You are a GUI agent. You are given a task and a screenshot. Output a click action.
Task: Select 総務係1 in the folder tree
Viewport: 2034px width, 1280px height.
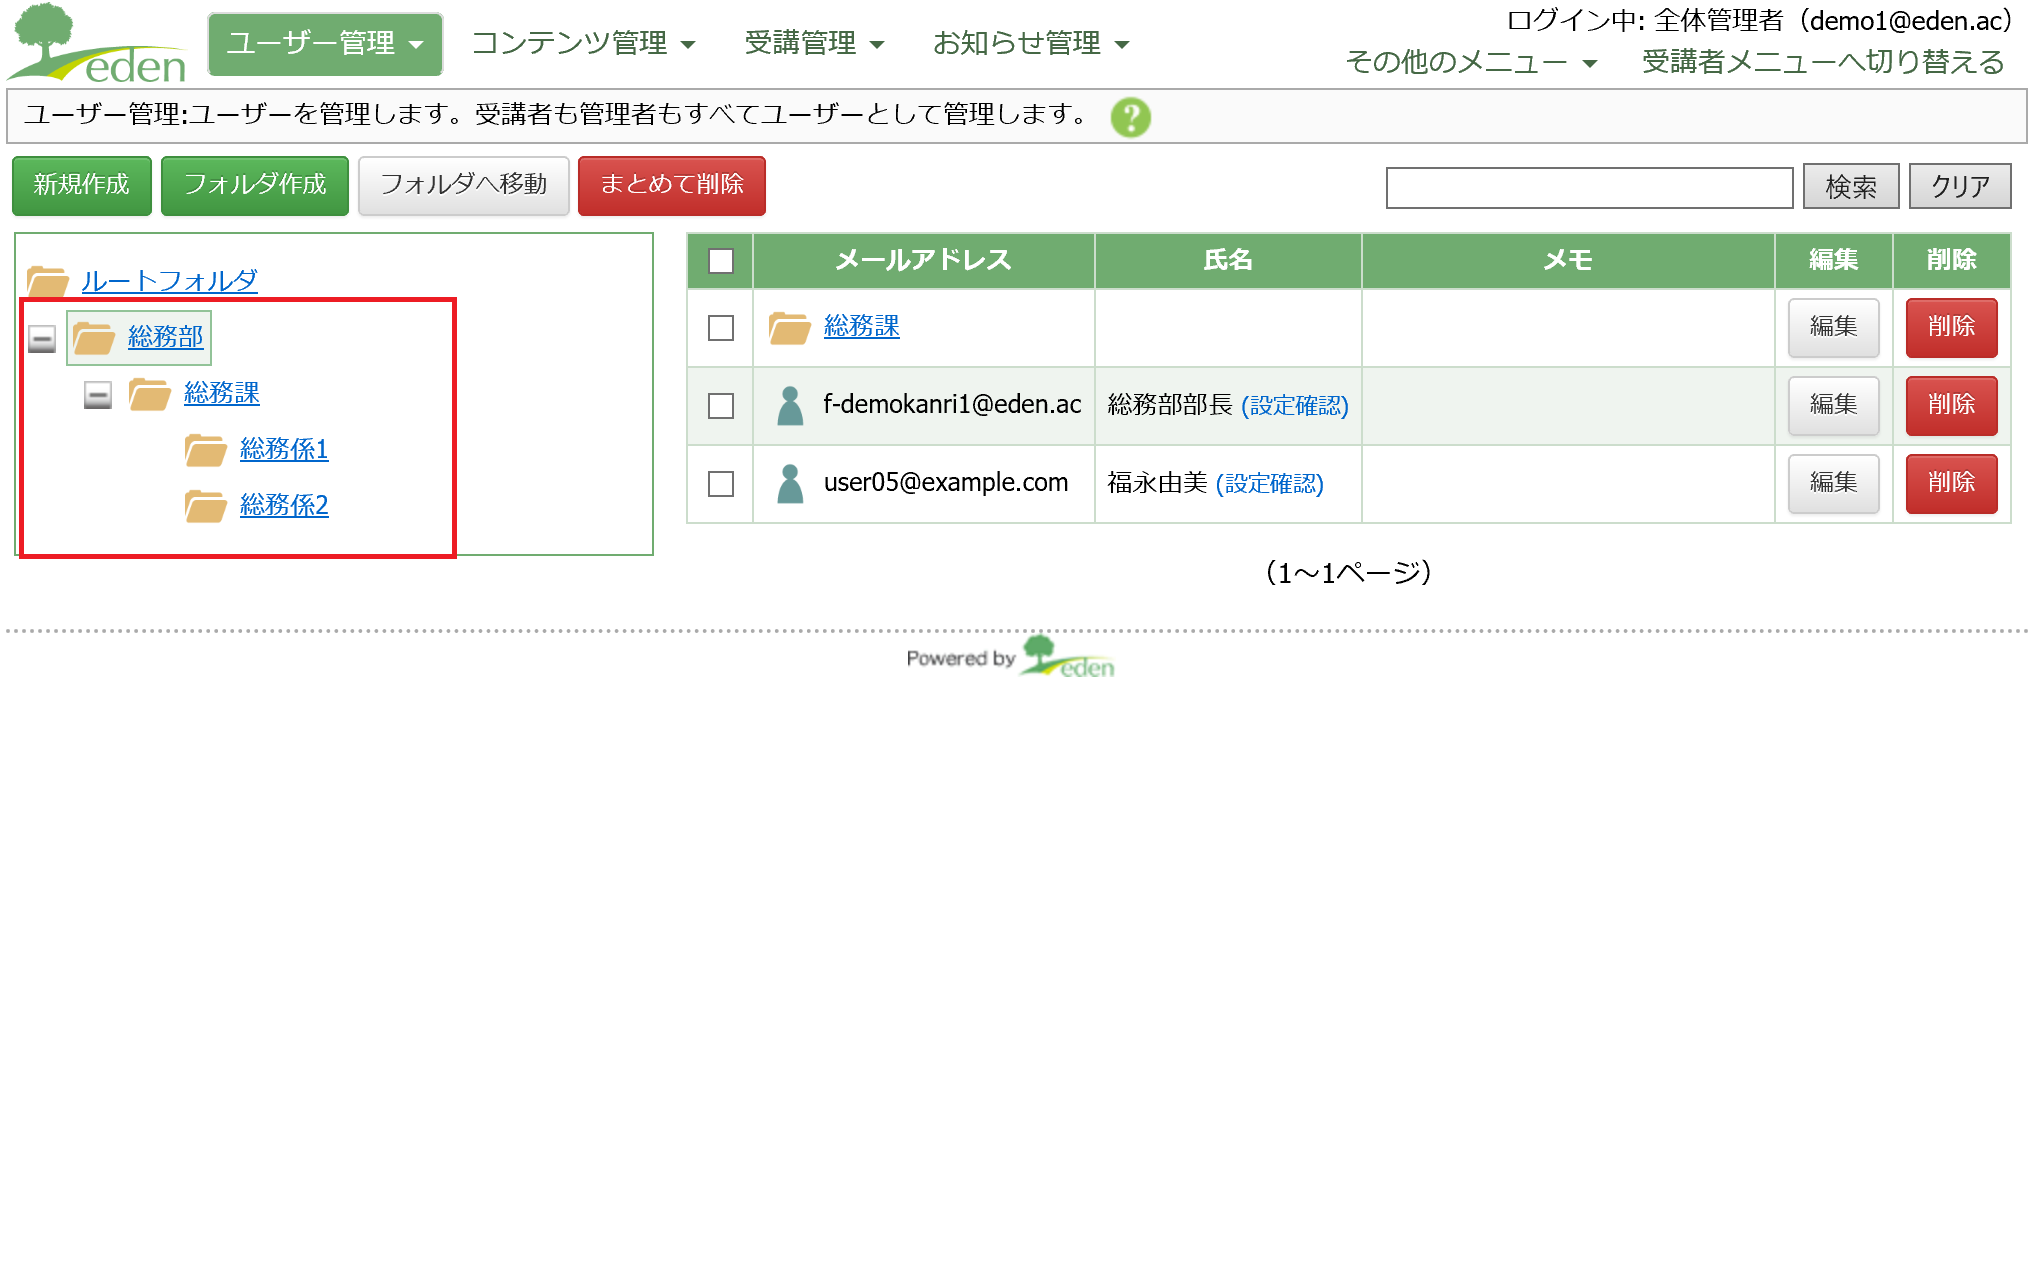(x=284, y=449)
